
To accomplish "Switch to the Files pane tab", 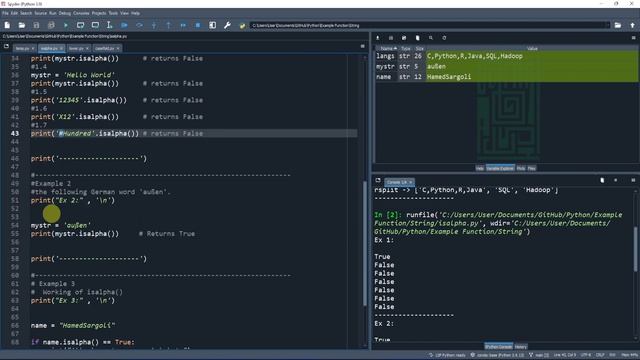I will (x=531, y=168).
